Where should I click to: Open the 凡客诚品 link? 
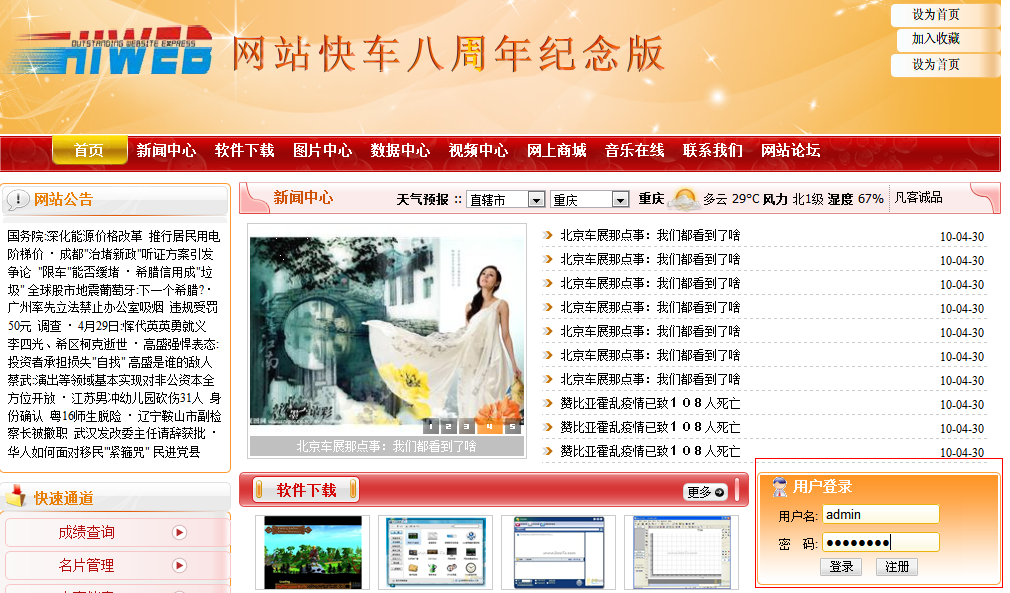coord(918,198)
